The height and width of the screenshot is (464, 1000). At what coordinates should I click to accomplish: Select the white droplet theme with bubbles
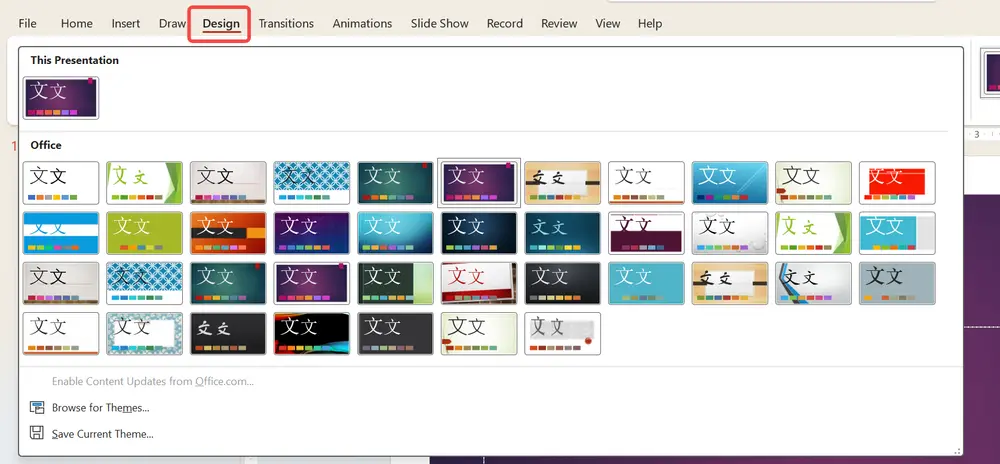coord(730,233)
